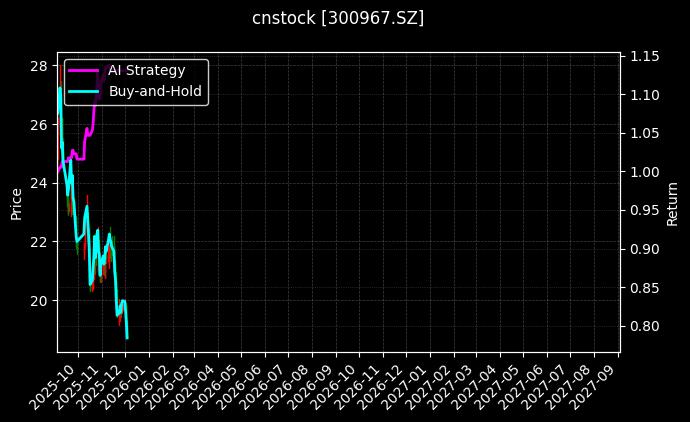Click the 20 price tick label
The image size is (690, 422).
[x=40, y=300]
